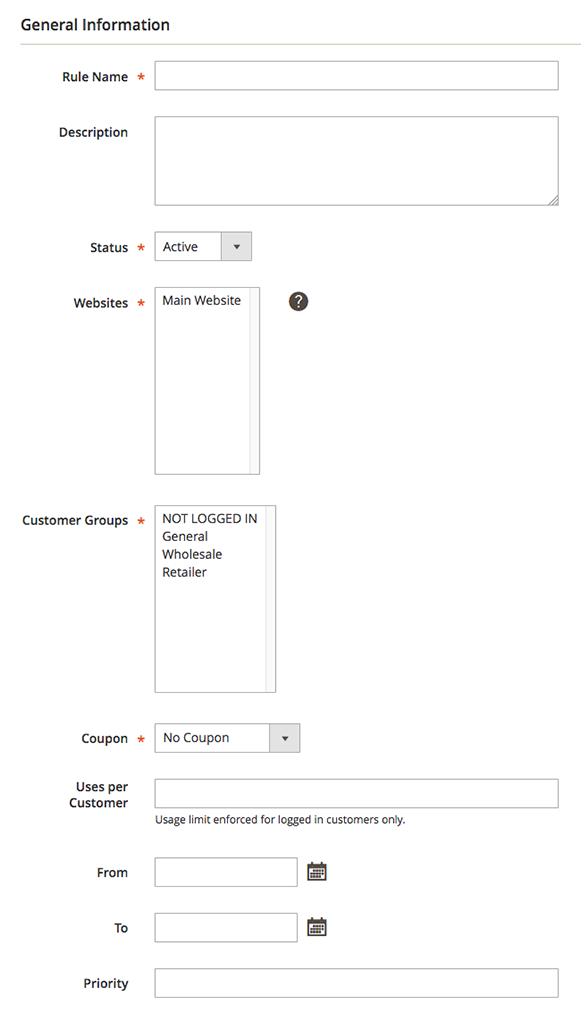Click the To date input field
The width and height of the screenshot is (581, 1013).
[226, 928]
